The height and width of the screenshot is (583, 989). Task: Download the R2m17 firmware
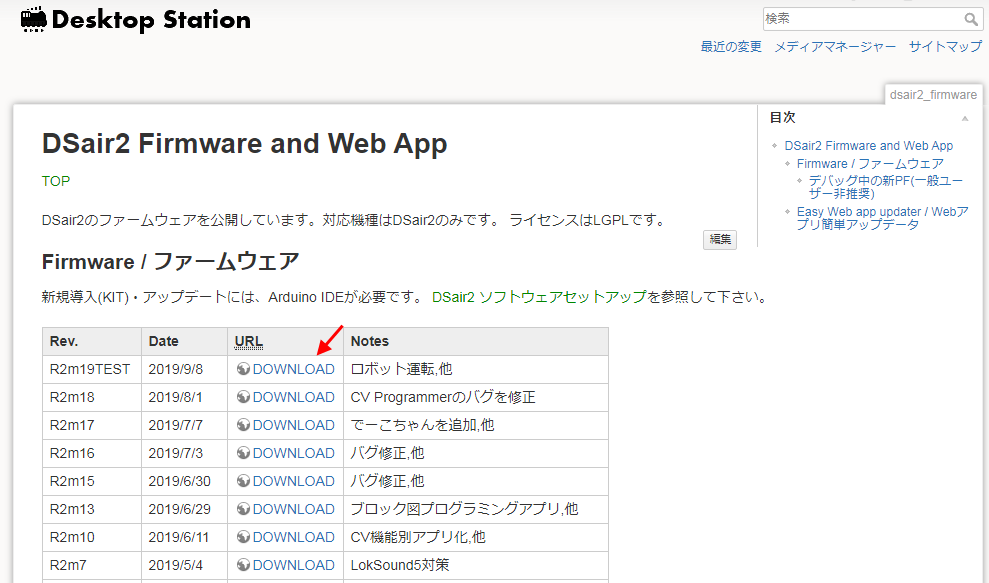(x=293, y=425)
